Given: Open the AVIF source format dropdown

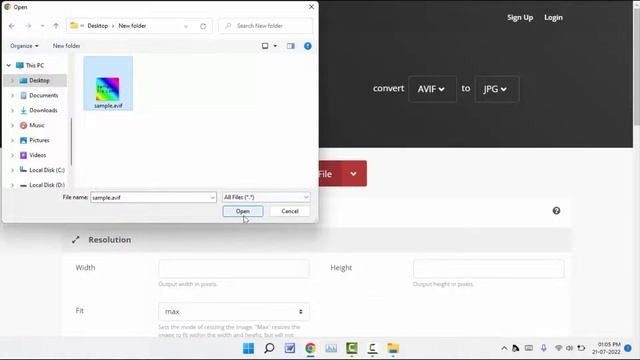Looking at the screenshot, I should (x=432, y=89).
